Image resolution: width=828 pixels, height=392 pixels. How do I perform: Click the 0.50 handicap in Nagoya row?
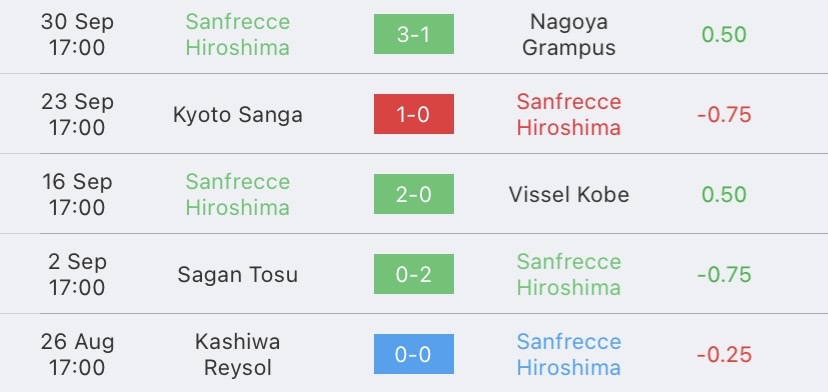coord(724,34)
